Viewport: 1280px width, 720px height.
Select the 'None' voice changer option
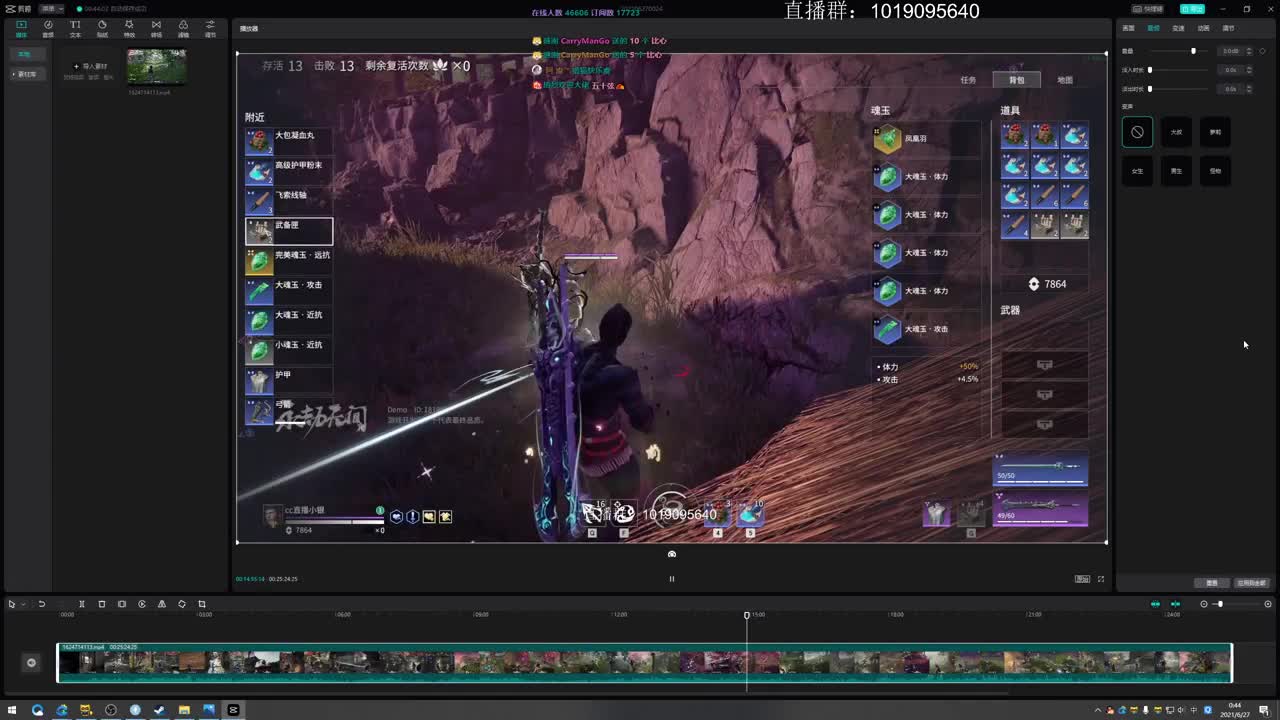pyautogui.click(x=1137, y=132)
